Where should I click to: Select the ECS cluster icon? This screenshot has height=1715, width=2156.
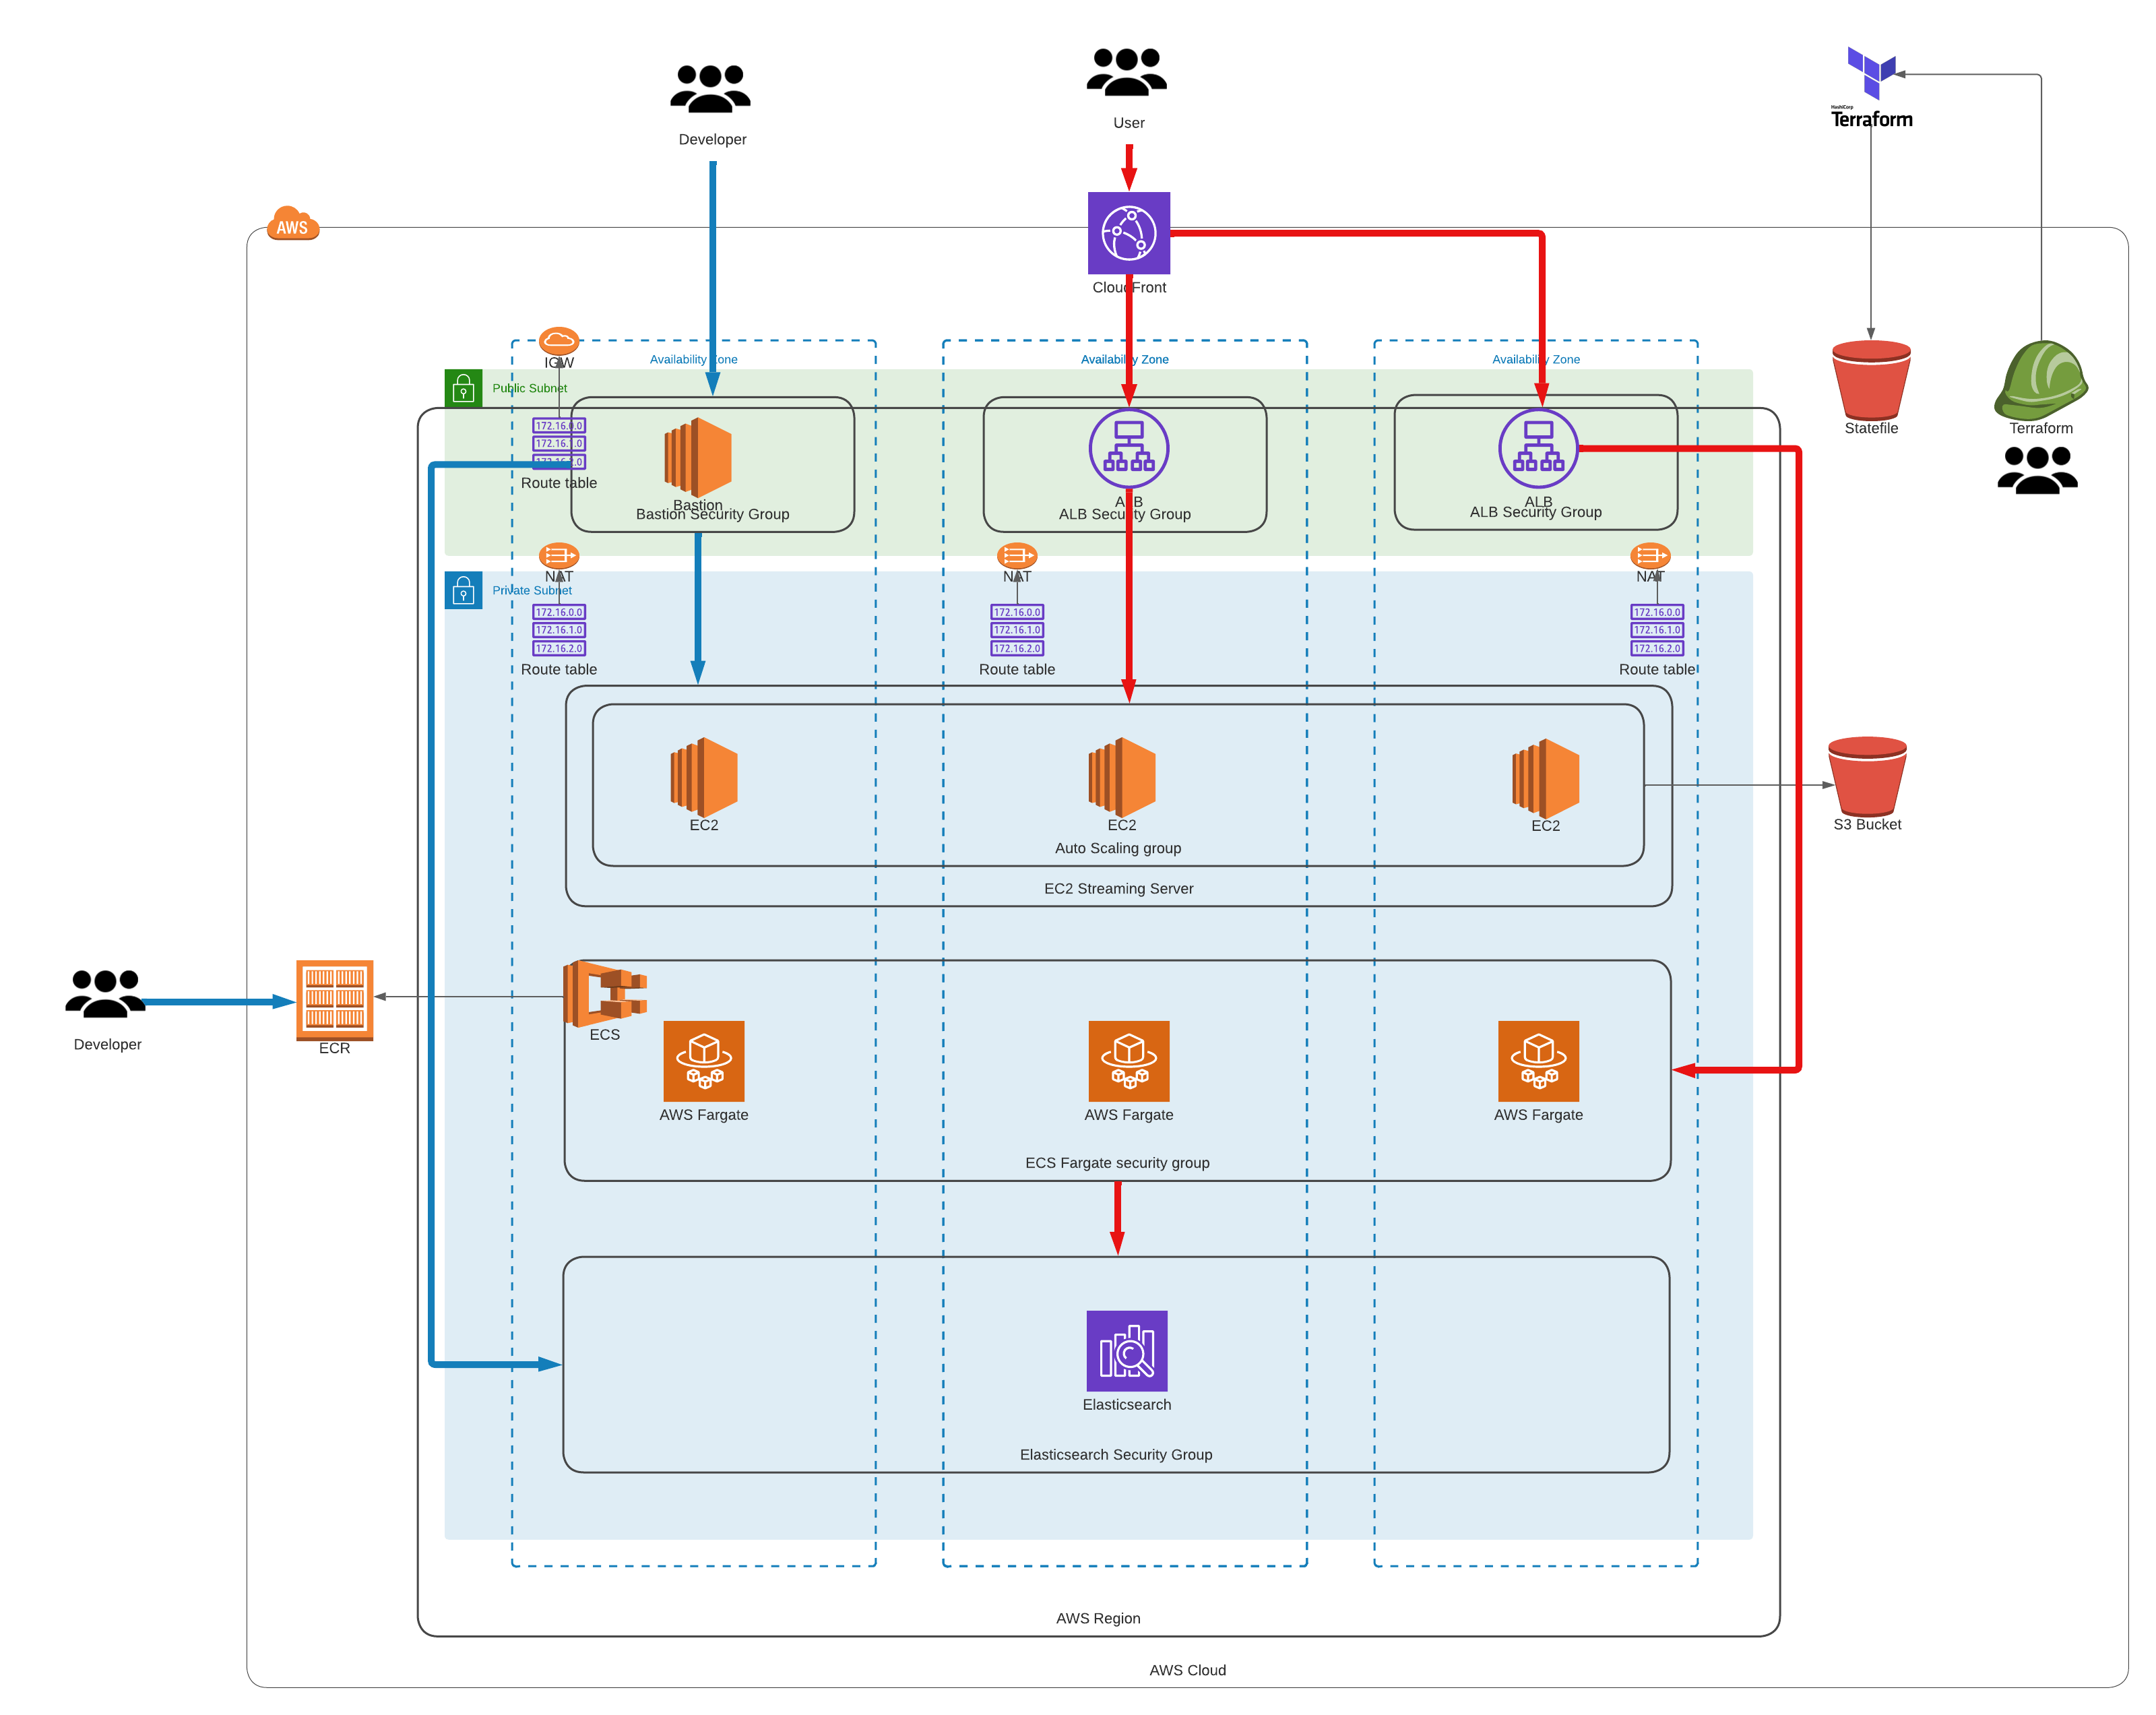604,993
